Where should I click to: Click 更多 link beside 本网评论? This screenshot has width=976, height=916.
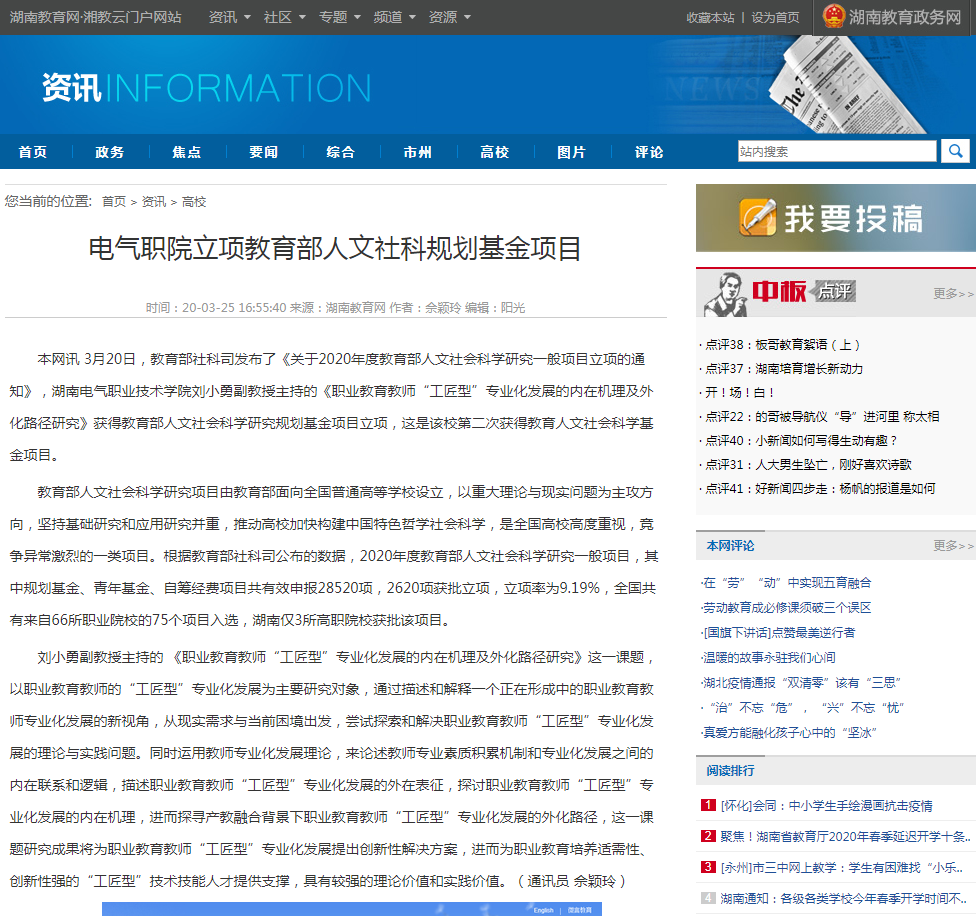(x=953, y=546)
